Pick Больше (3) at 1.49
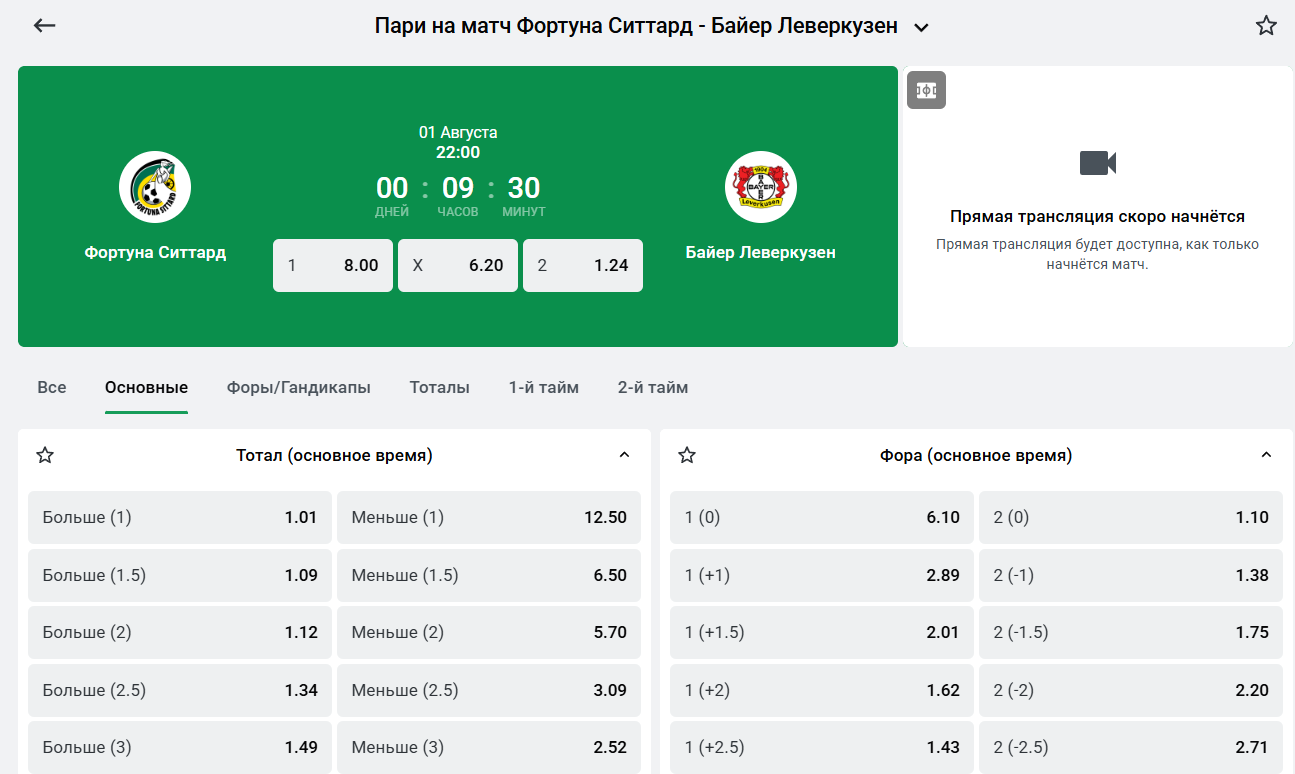Screen dimensions: 1295x774 point(180,747)
